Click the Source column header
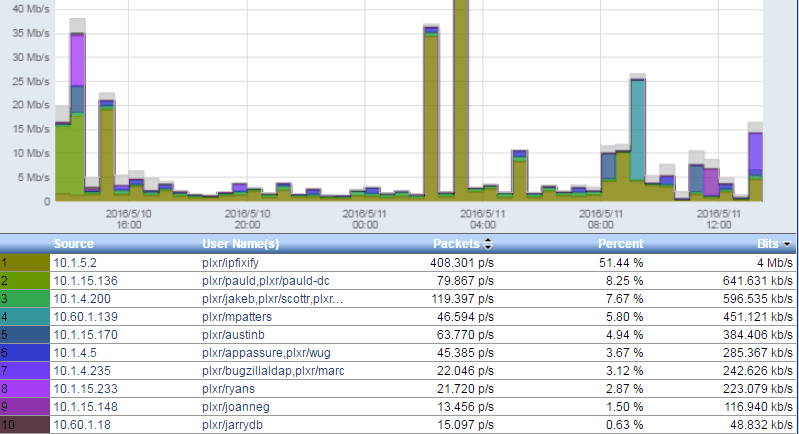799x434 pixels. pyautogui.click(x=74, y=244)
